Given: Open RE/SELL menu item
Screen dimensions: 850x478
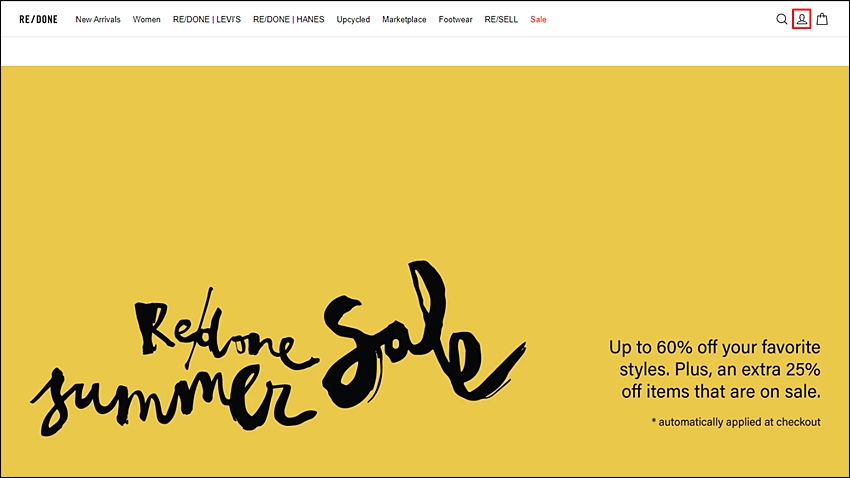Looking at the screenshot, I should (501, 20).
